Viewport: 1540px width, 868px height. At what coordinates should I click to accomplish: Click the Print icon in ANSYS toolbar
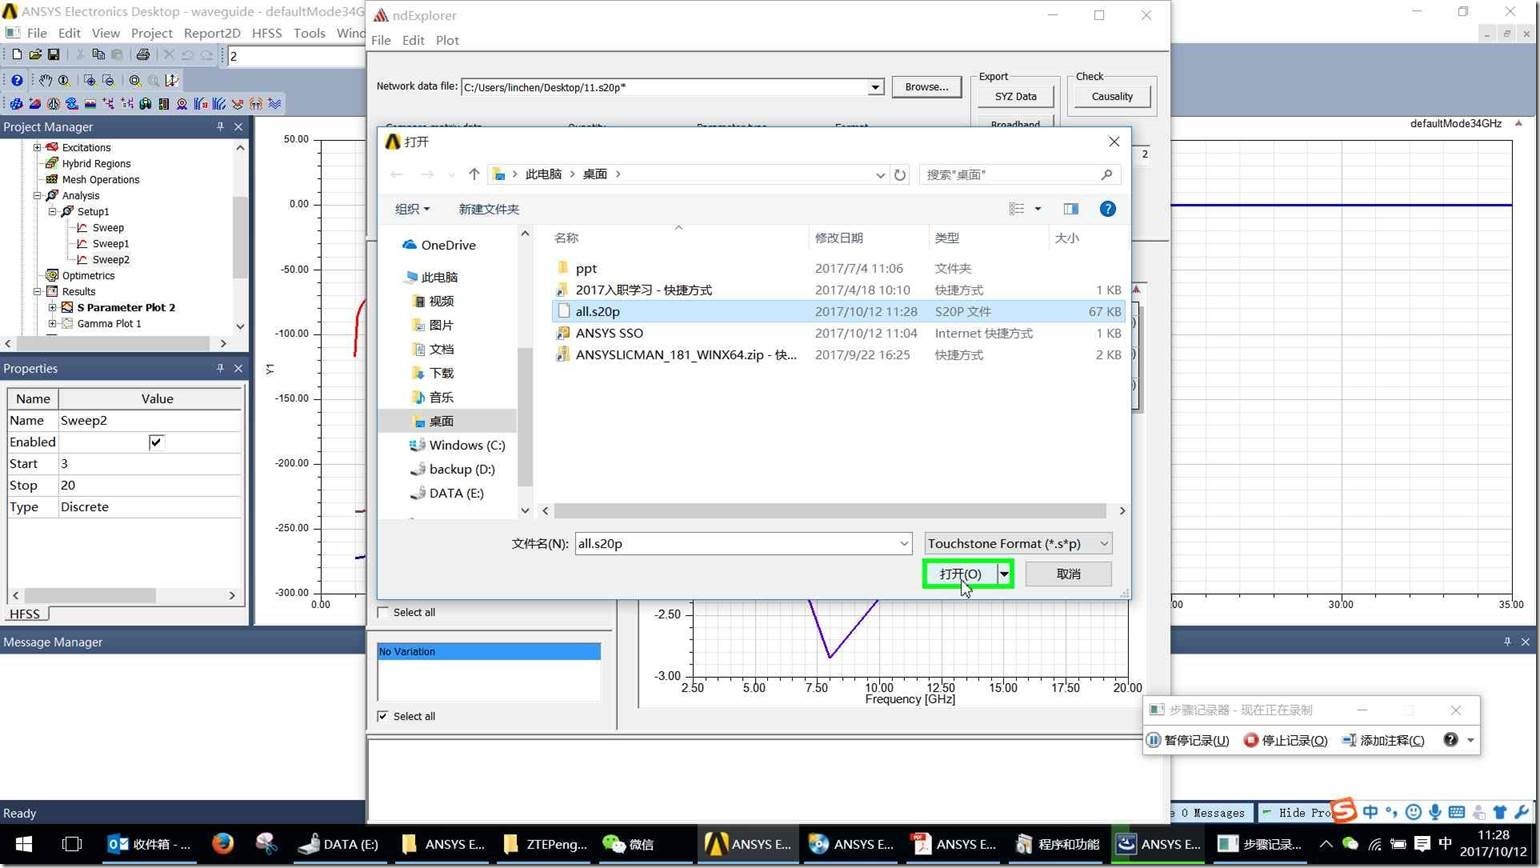(x=142, y=55)
